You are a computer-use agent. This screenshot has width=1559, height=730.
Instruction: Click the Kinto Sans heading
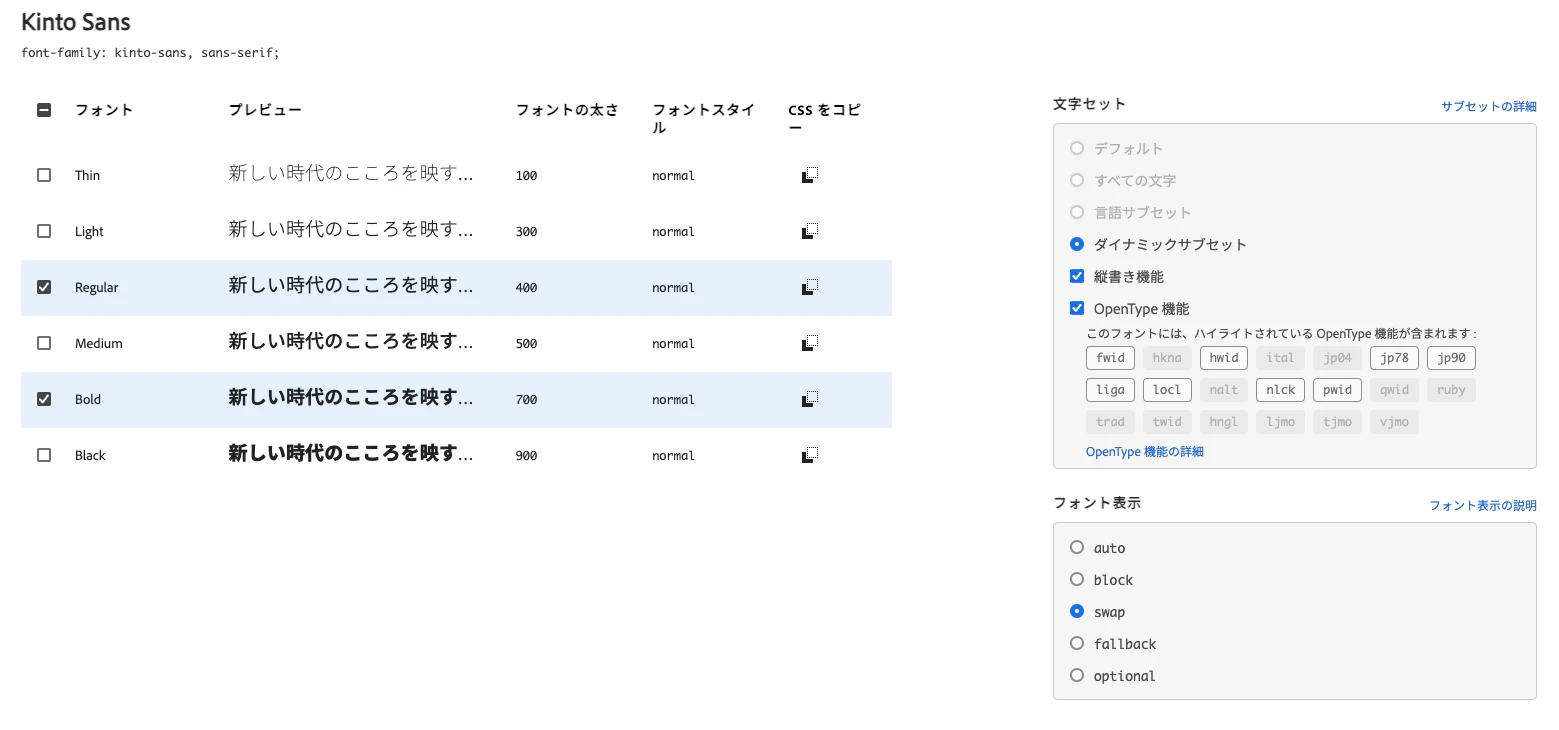coord(76,22)
